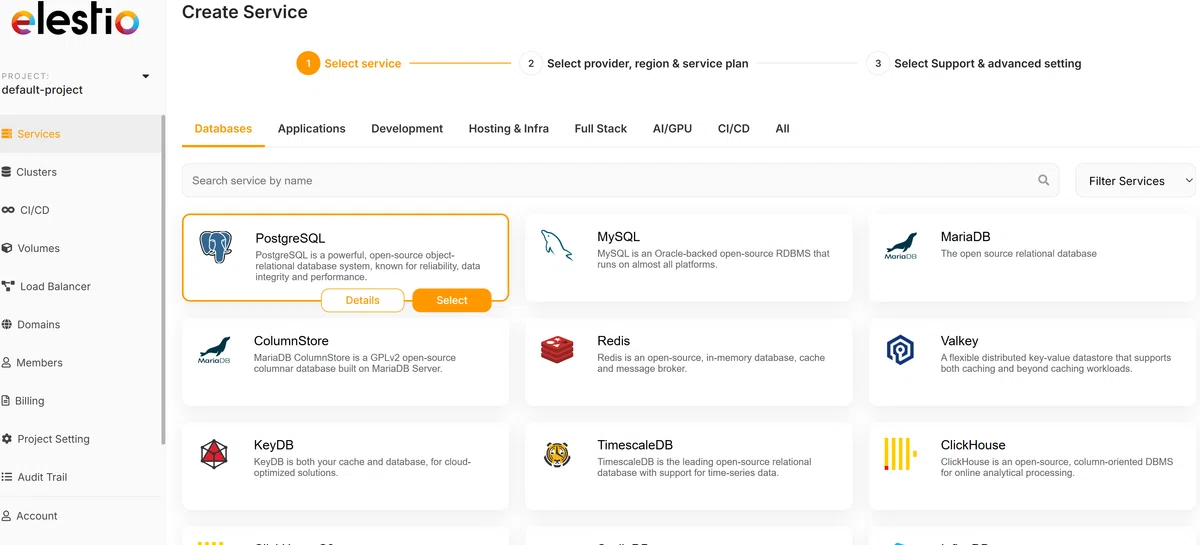Click the Valkey hexagon logo

(900, 350)
